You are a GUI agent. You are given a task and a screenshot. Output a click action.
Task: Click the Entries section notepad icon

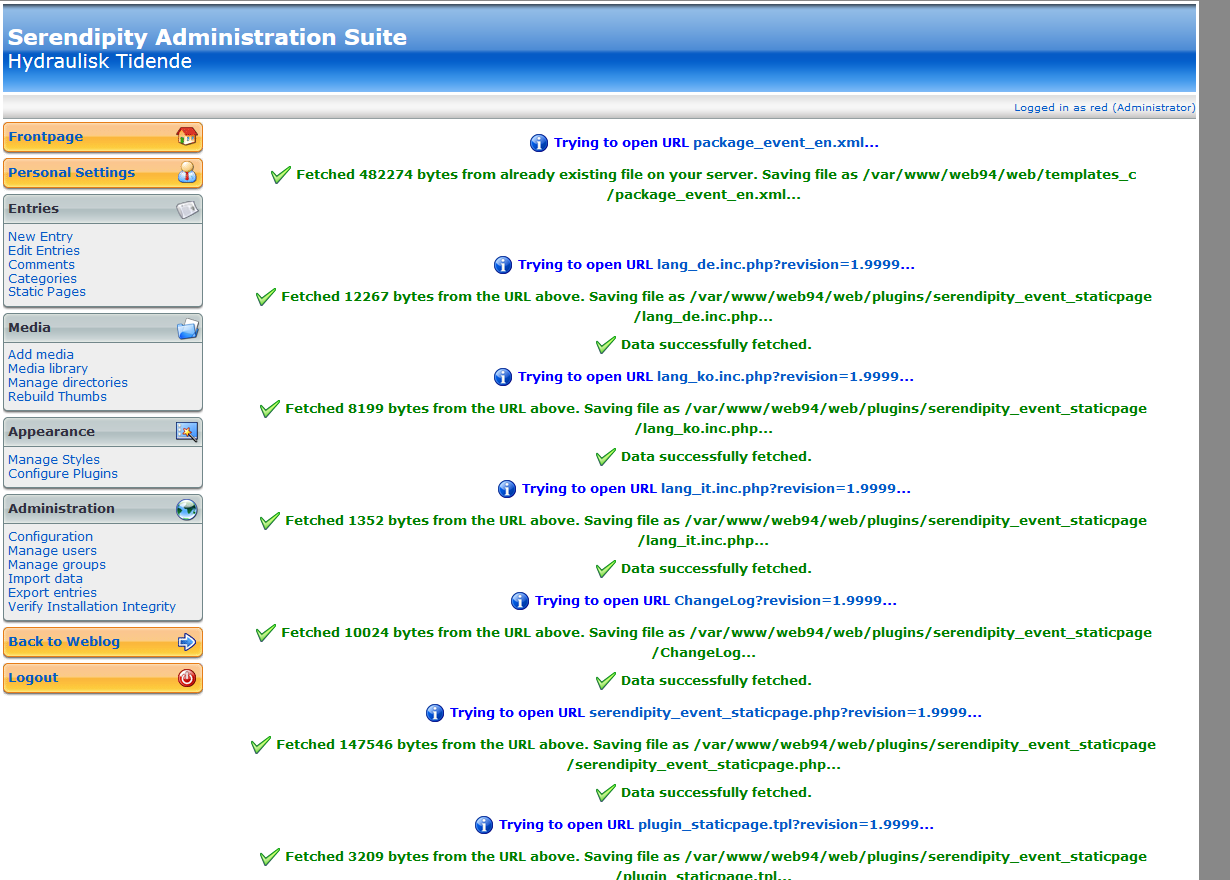pyautogui.click(x=187, y=209)
